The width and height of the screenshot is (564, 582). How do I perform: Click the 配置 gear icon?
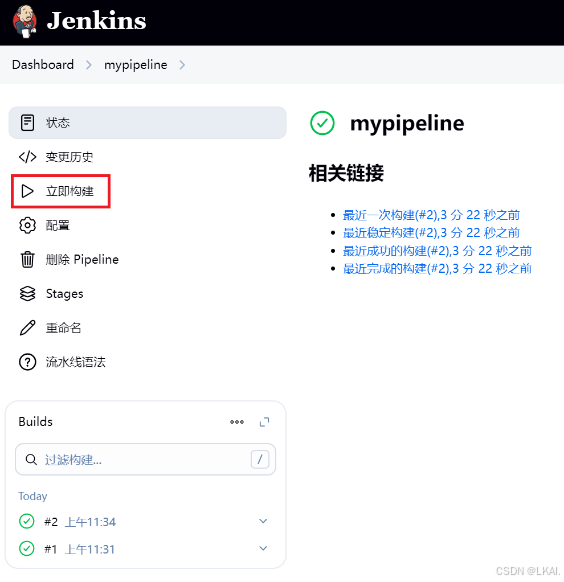point(27,225)
